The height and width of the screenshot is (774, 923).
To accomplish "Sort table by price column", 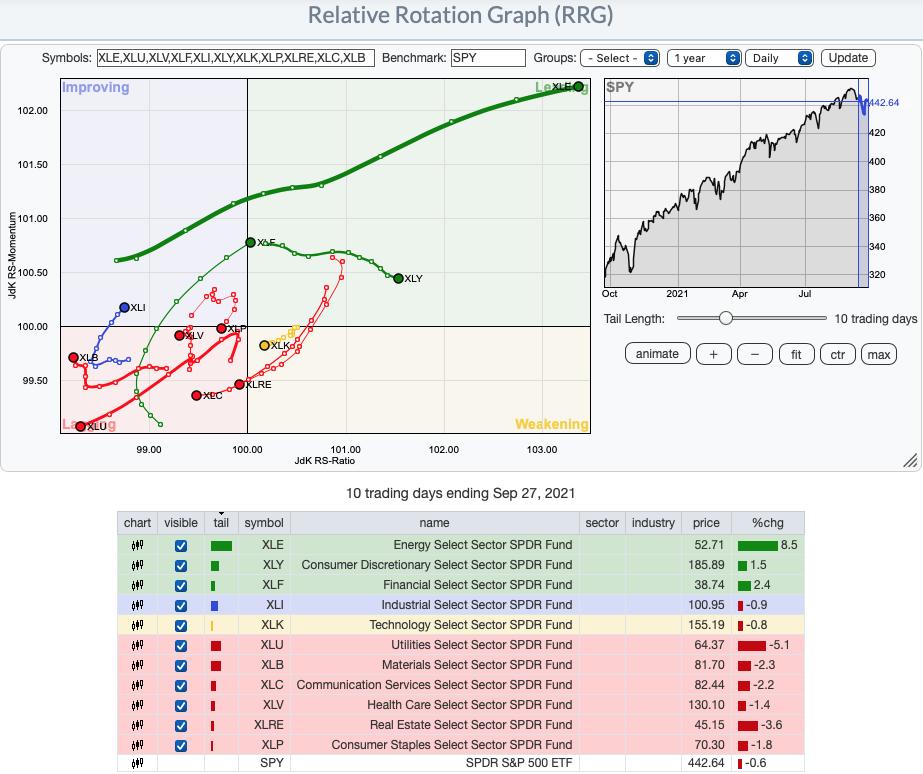I will [x=706, y=523].
